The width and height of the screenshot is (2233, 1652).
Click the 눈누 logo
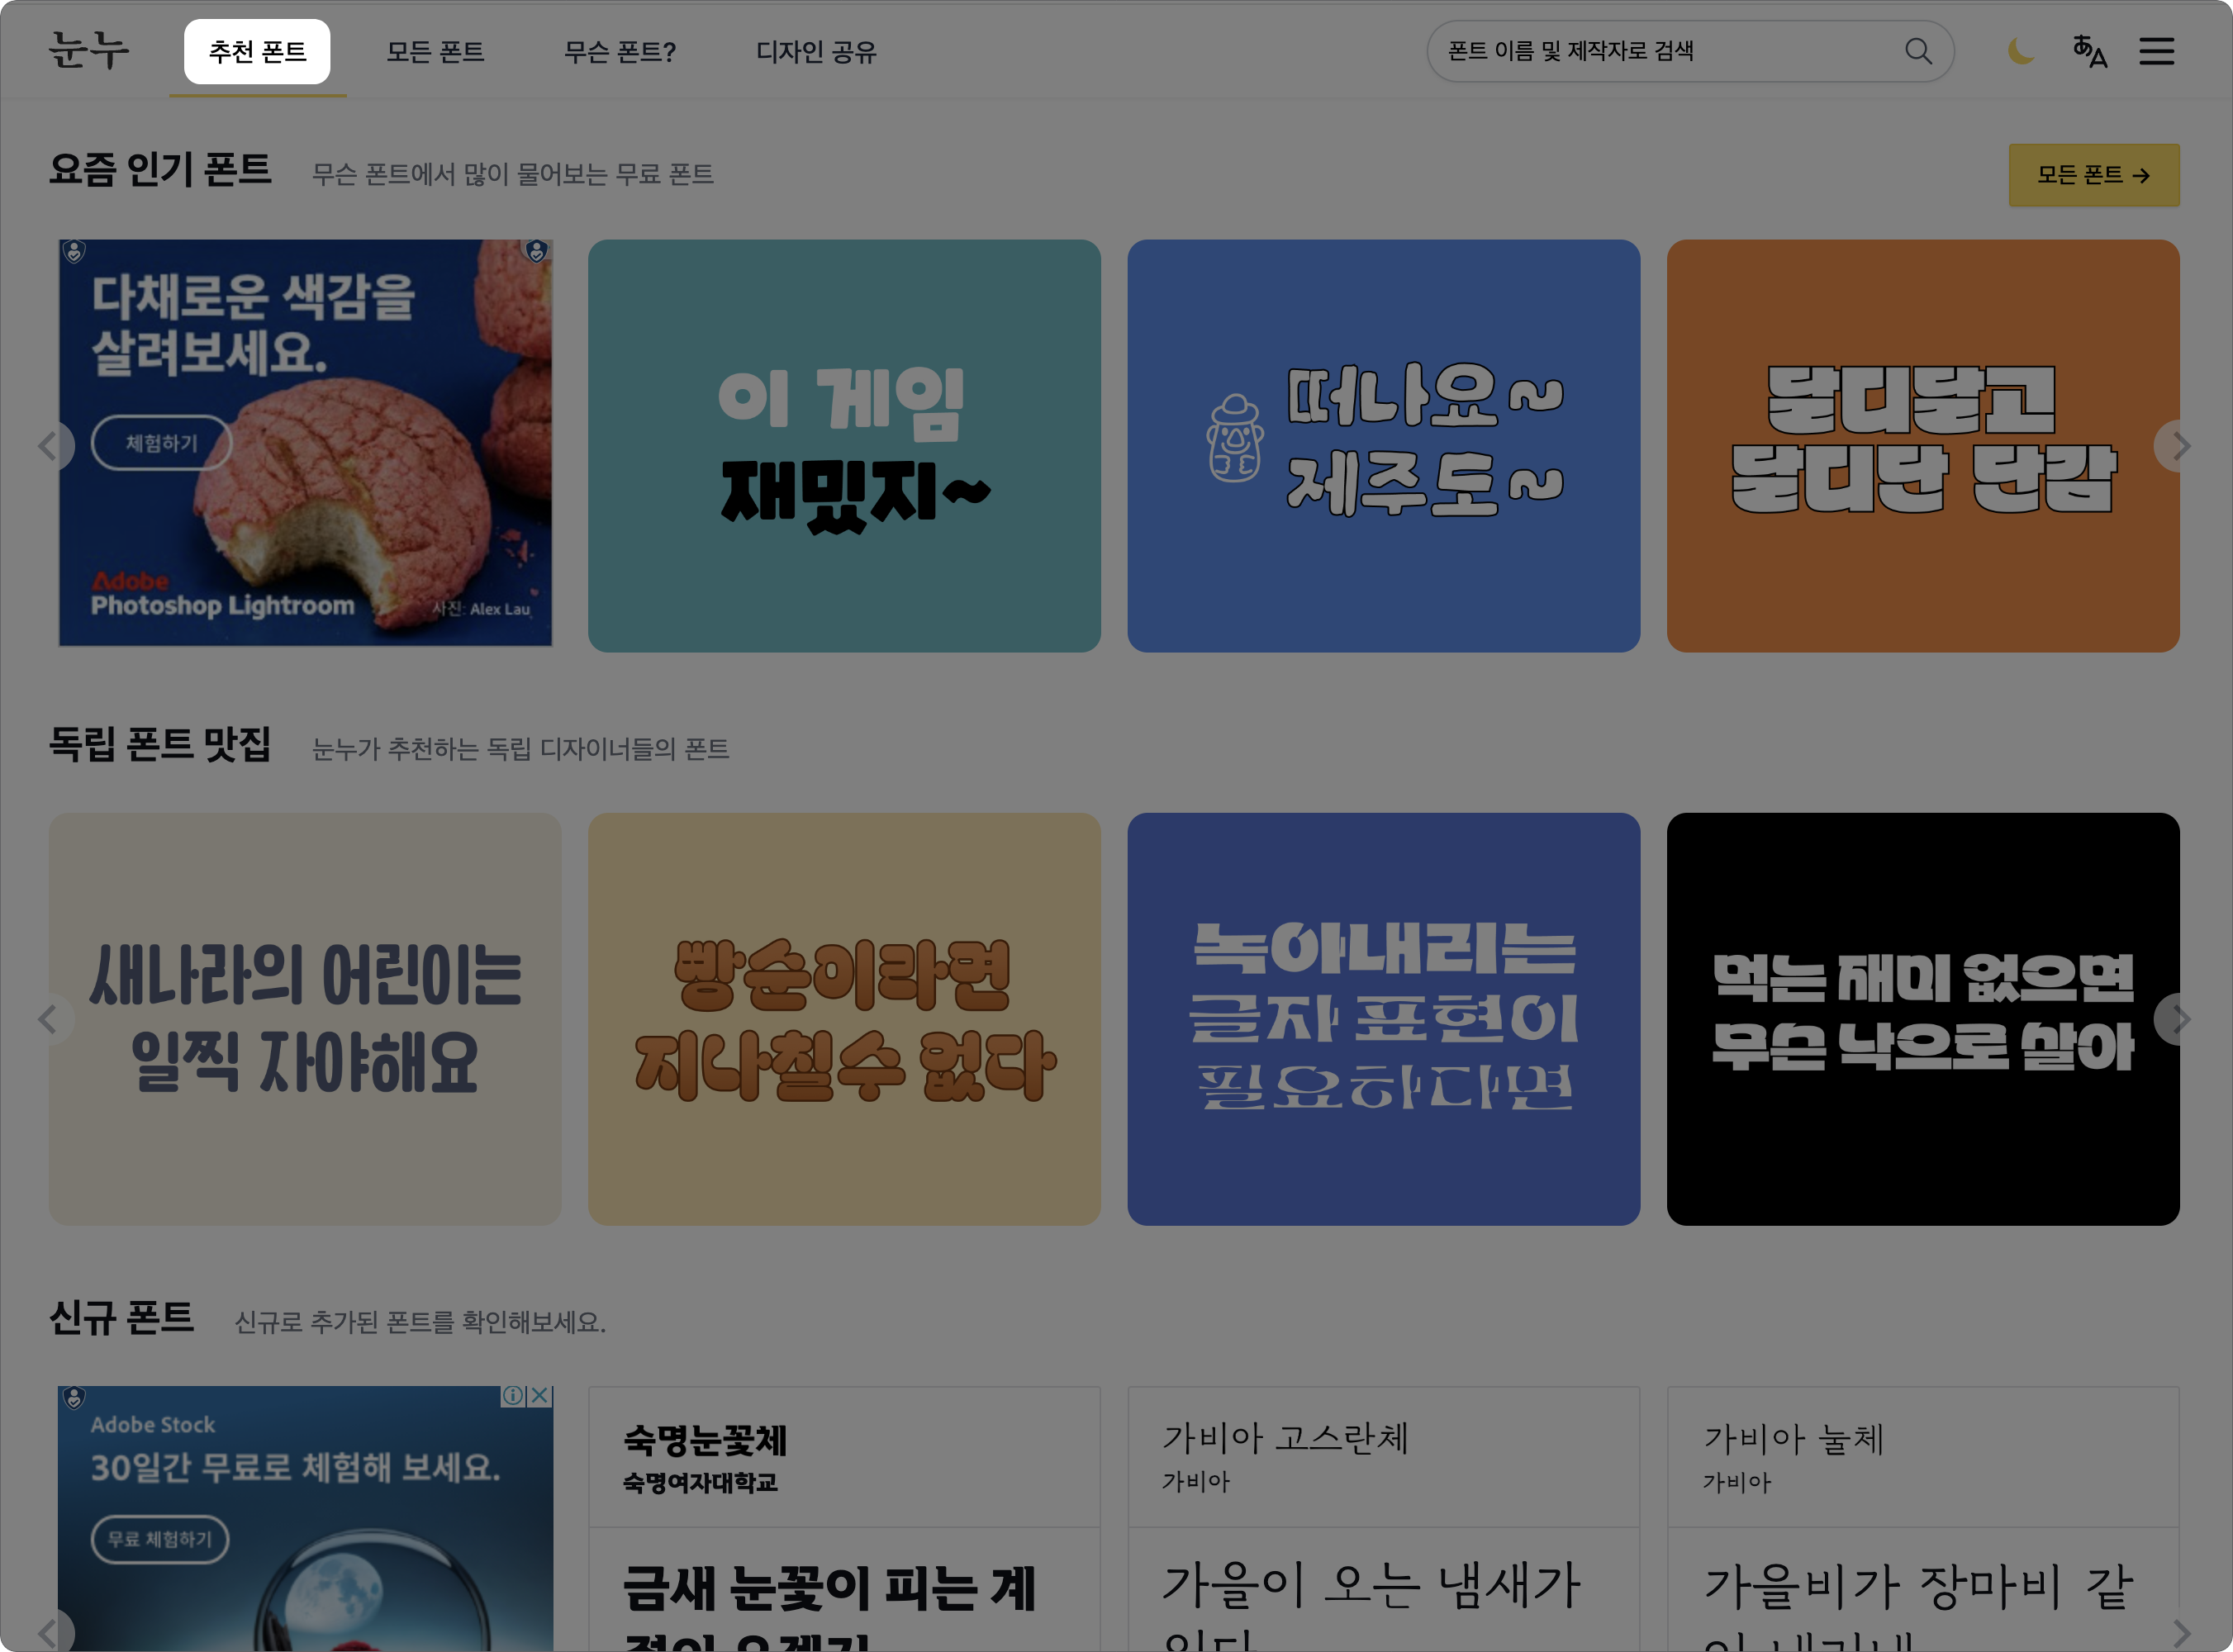coord(89,50)
